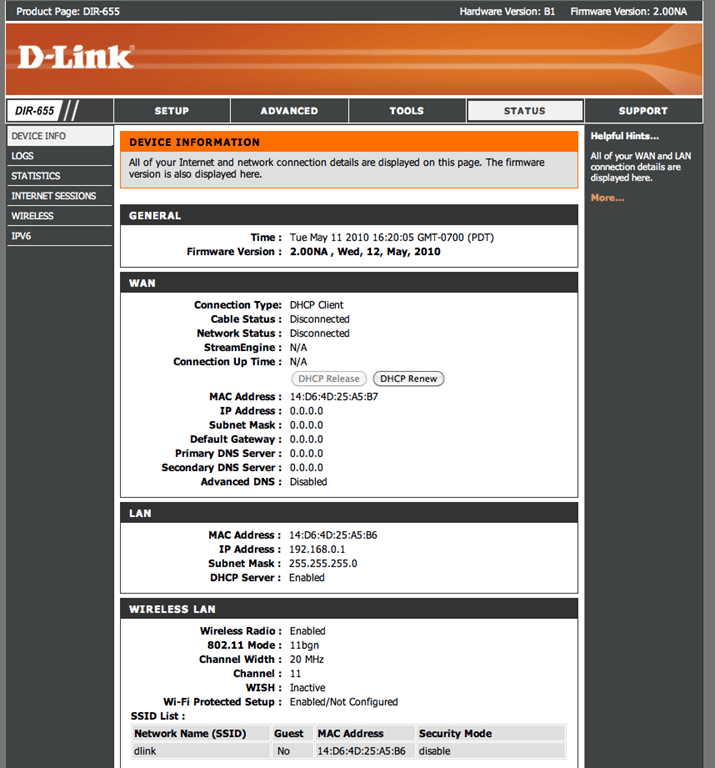Click Helpful Hints heading
This screenshot has height=768, width=715.
[624, 136]
